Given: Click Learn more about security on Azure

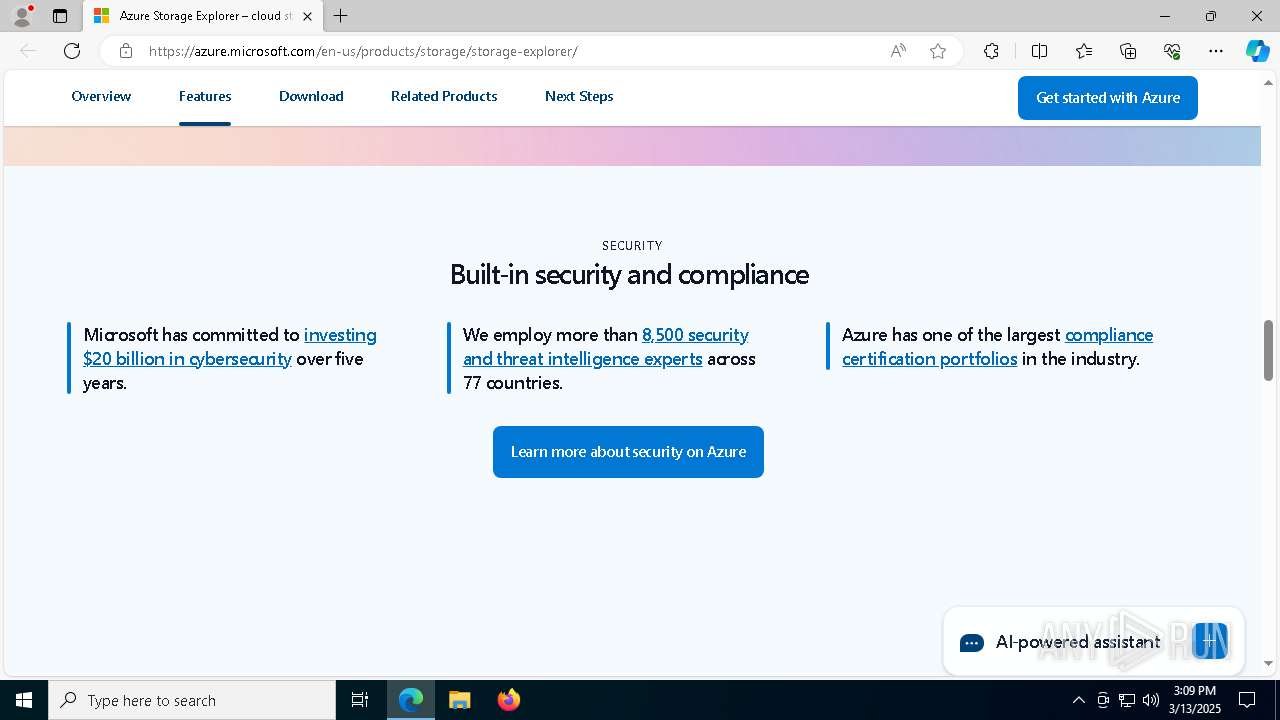Looking at the screenshot, I should [628, 452].
